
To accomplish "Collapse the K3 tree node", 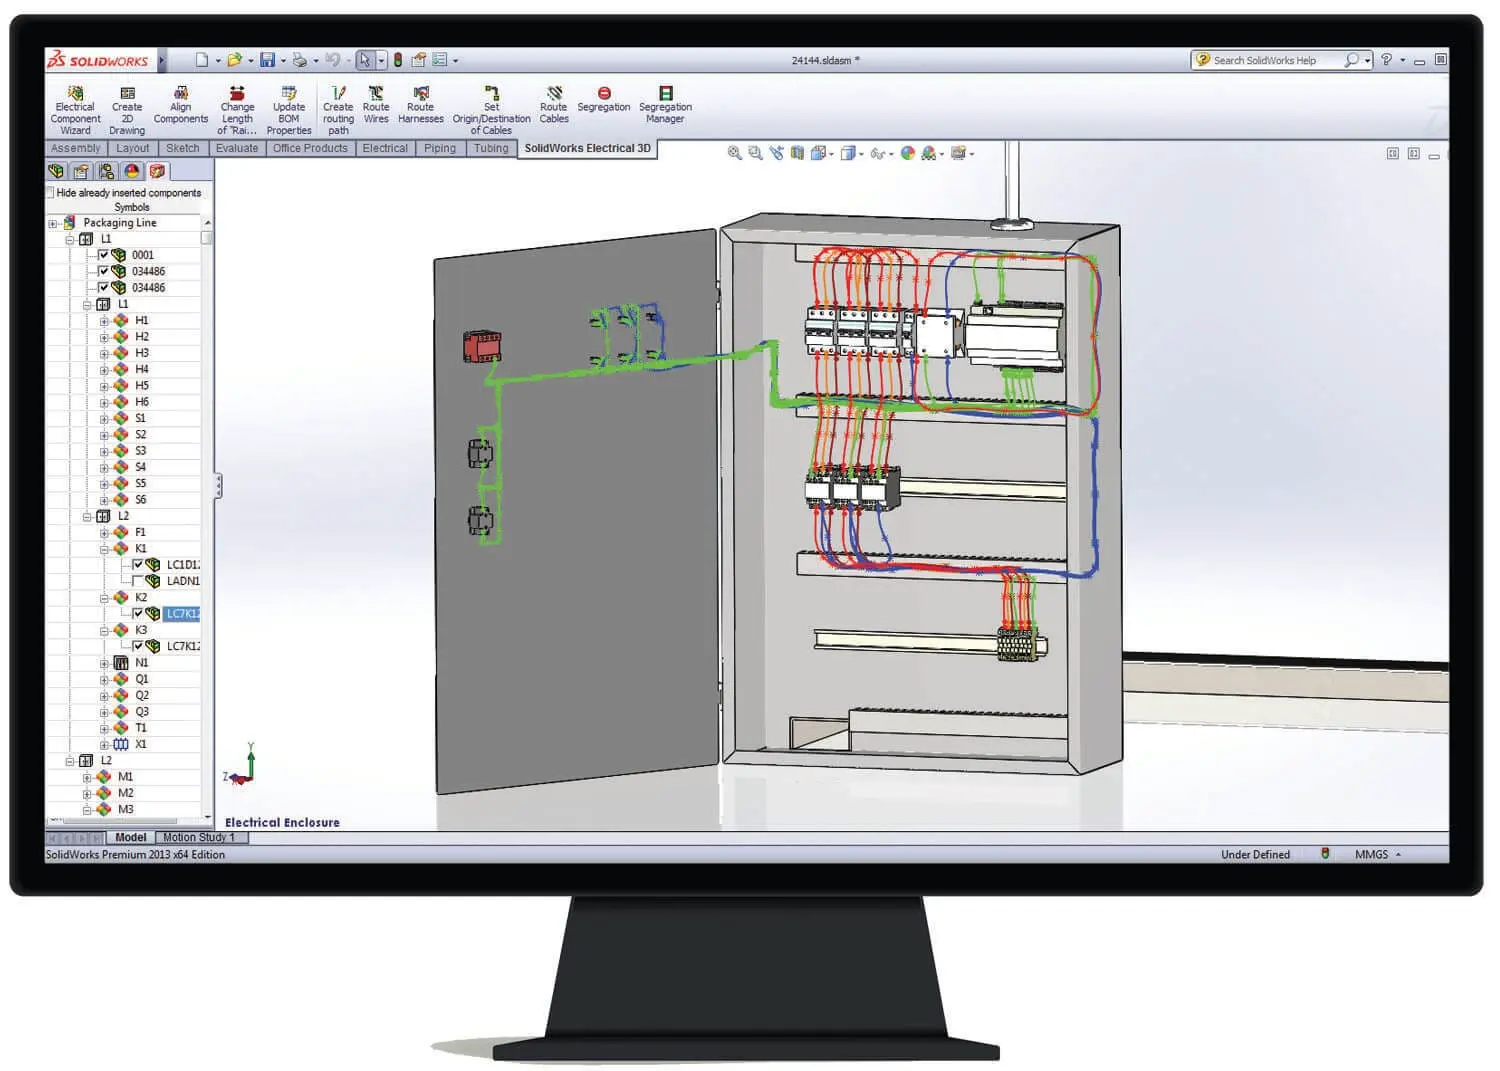I will coord(104,631).
